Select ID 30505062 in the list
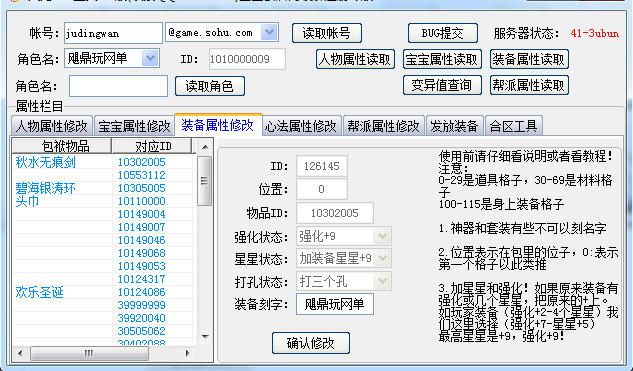The height and width of the screenshot is (371, 633). pyautogui.click(x=142, y=331)
